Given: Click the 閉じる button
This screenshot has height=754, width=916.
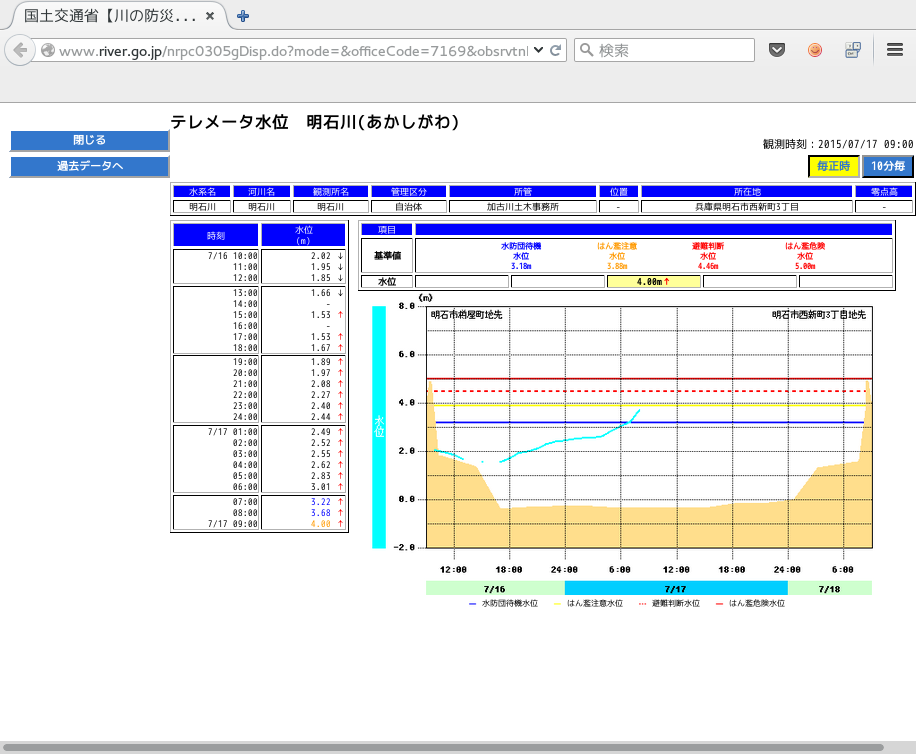Looking at the screenshot, I should point(89,140).
